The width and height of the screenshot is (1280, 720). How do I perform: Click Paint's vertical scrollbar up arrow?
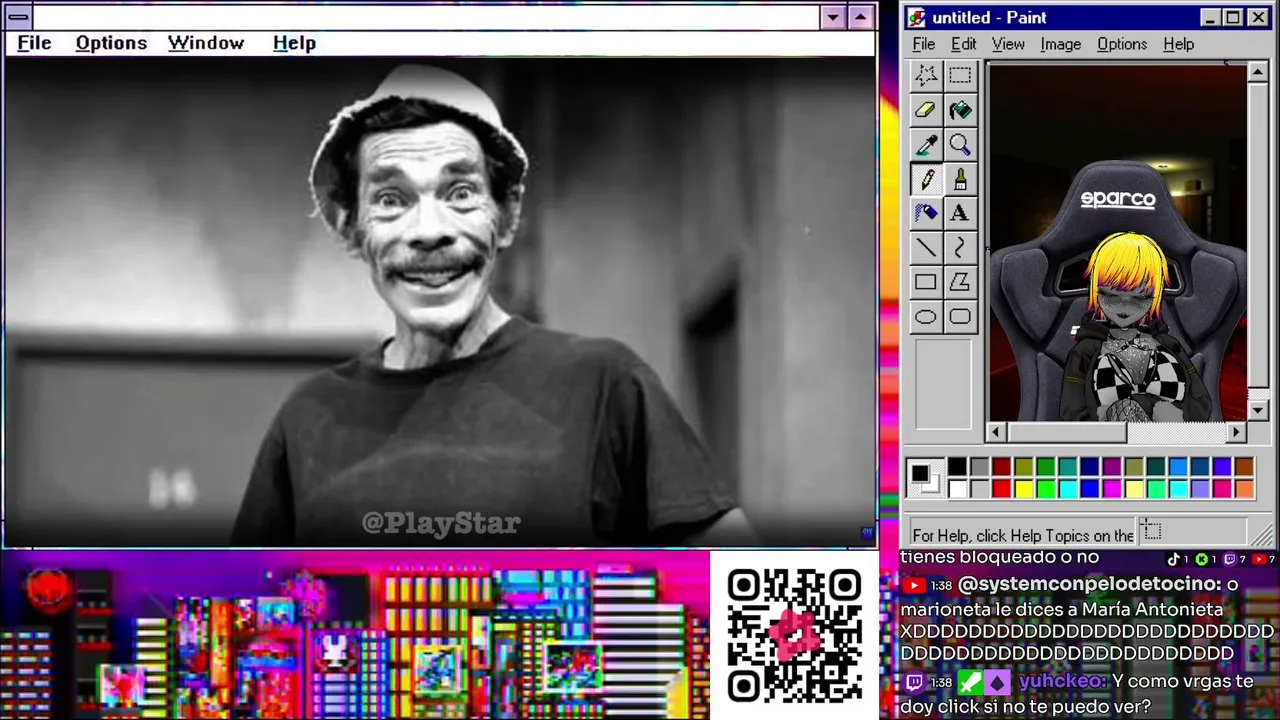point(1258,72)
